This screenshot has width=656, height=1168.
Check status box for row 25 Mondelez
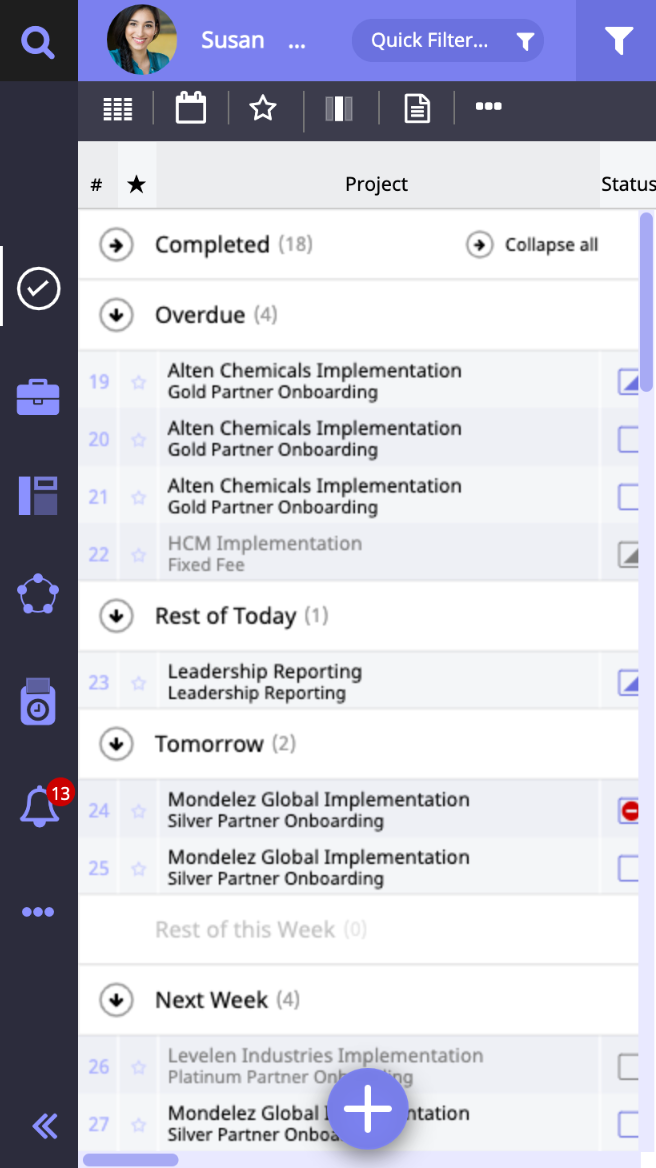[628, 868]
